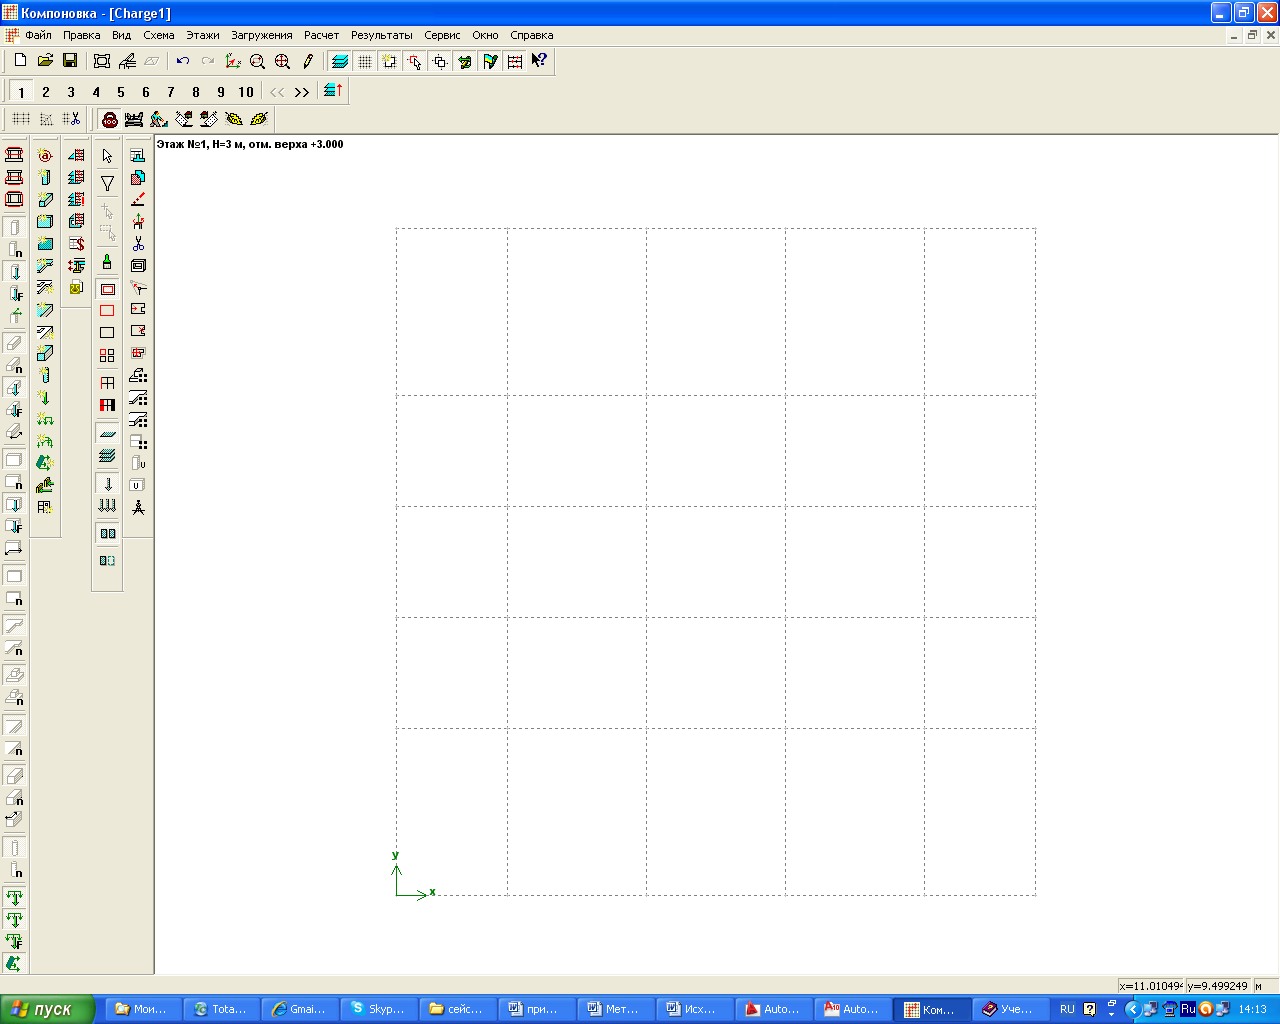Switch to storey number 5
This screenshot has height=1024, width=1280.
[121, 92]
